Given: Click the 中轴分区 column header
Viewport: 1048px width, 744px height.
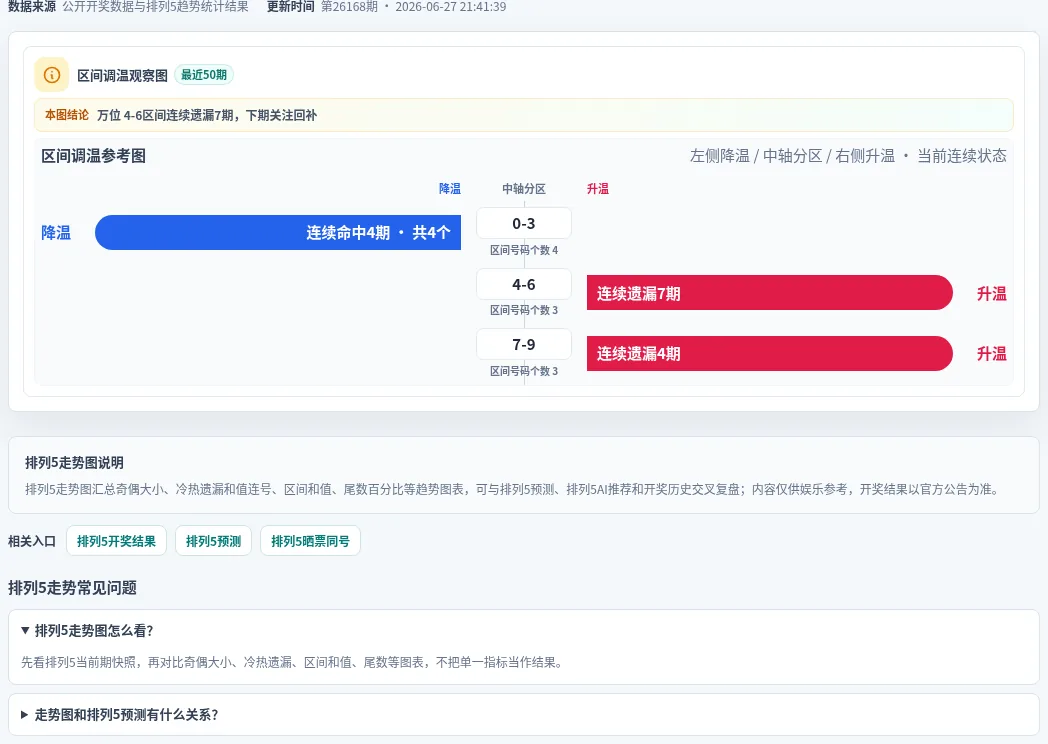Looking at the screenshot, I should [524, 189].
